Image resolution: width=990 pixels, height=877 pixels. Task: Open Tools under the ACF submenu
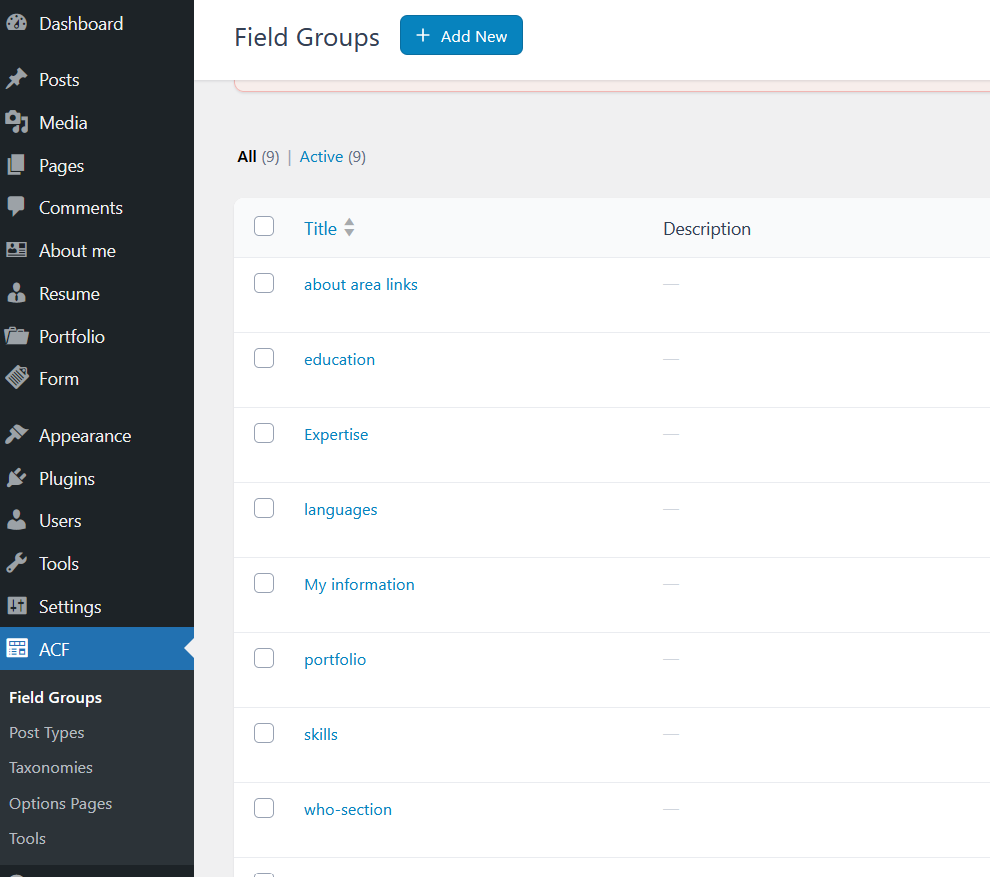tap(27, 838)
